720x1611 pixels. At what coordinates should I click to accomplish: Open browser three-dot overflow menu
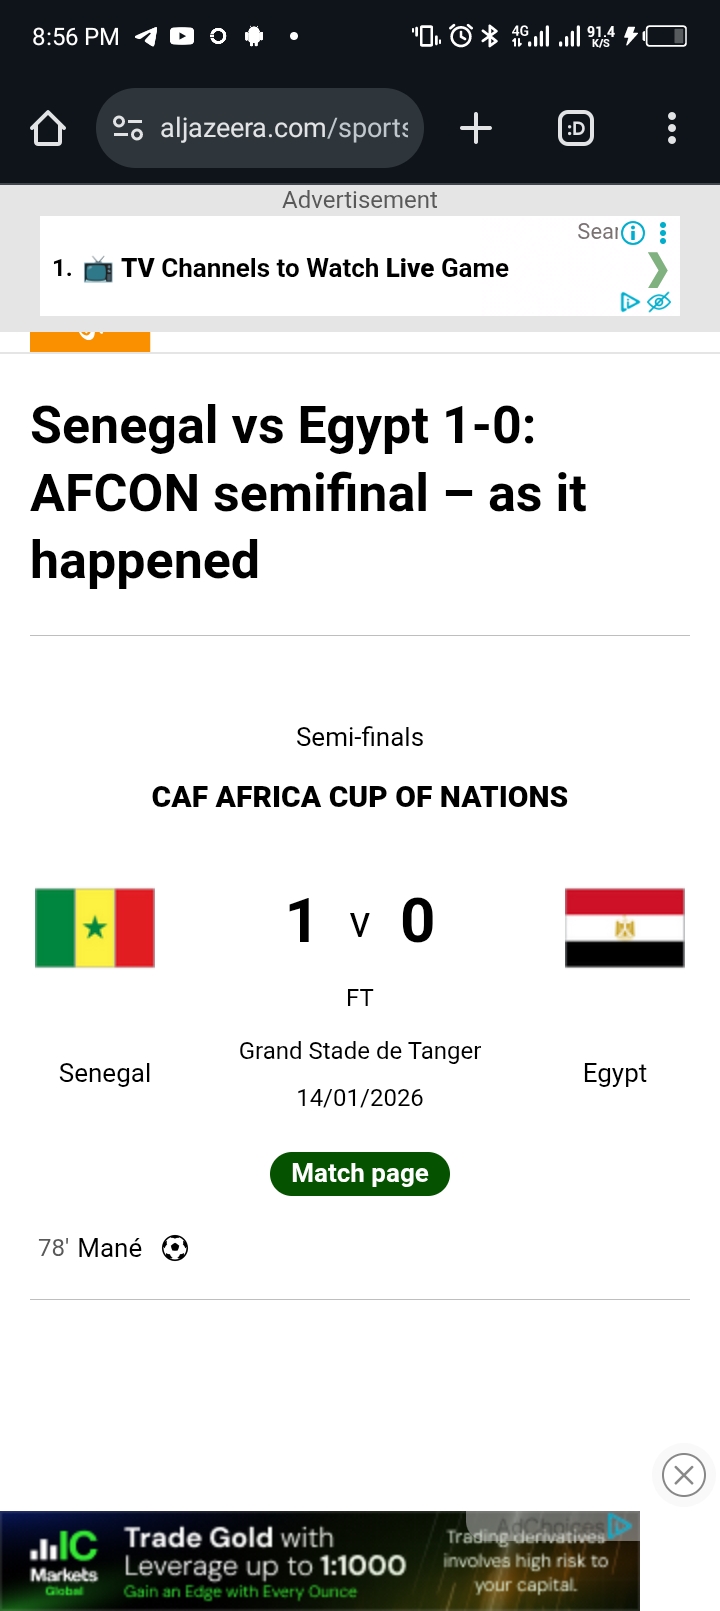tap(672, 128)
